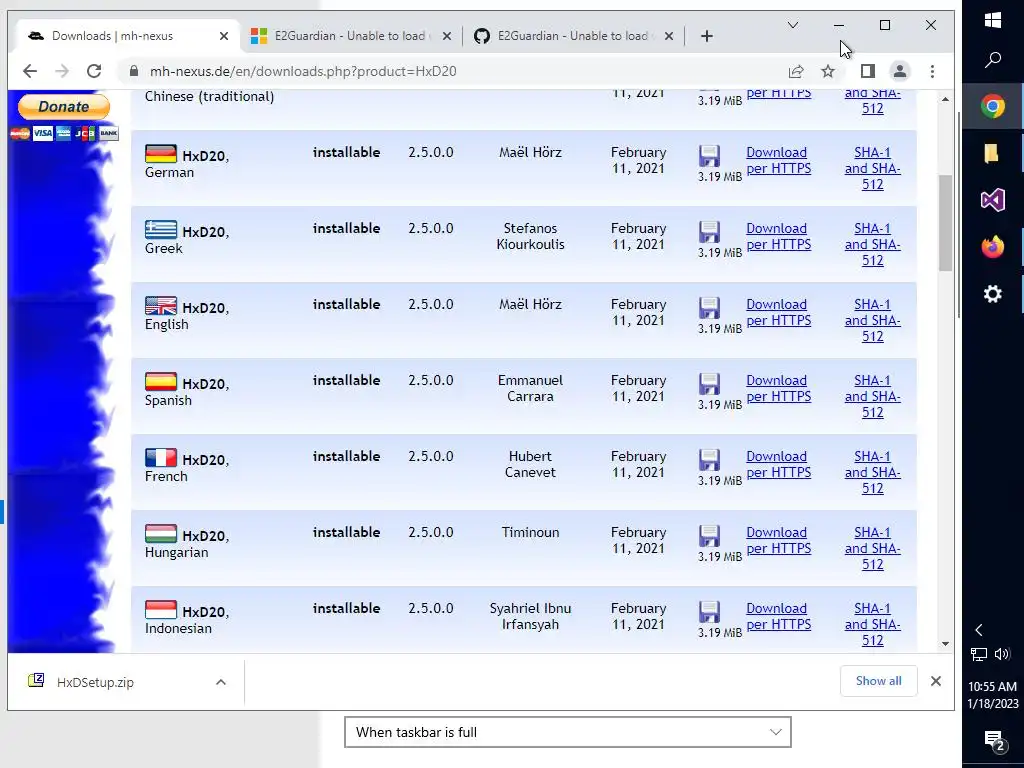Launch Visual Studio from the taskbar
Viewport: 1024px width, 768px height.
993,200
